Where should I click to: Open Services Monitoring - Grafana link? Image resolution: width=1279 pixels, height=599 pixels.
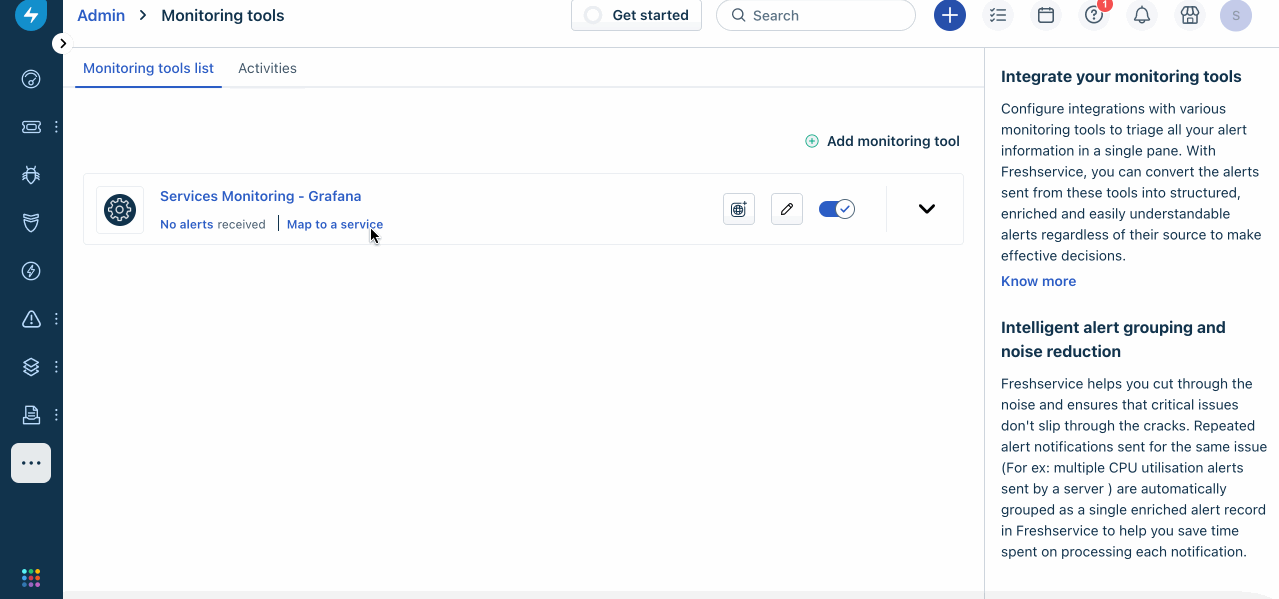tap(260, 196)
